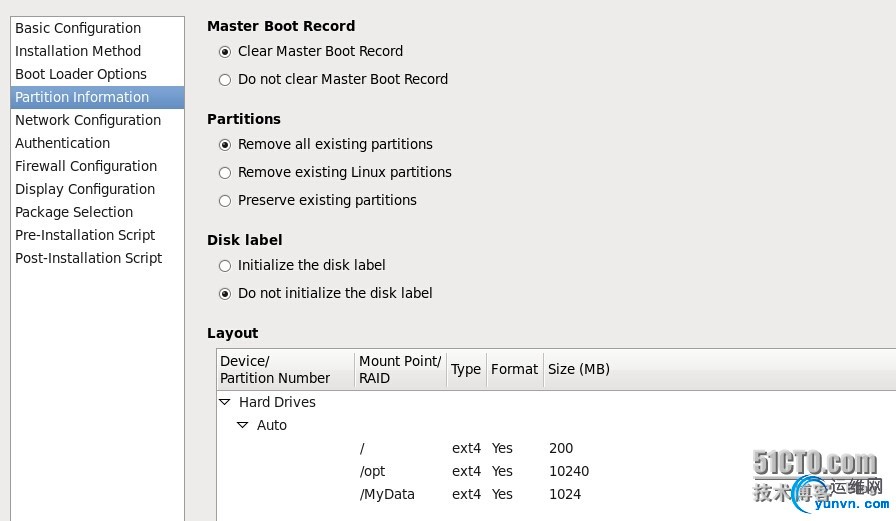Open Basic Configuration section

[78, 28]
